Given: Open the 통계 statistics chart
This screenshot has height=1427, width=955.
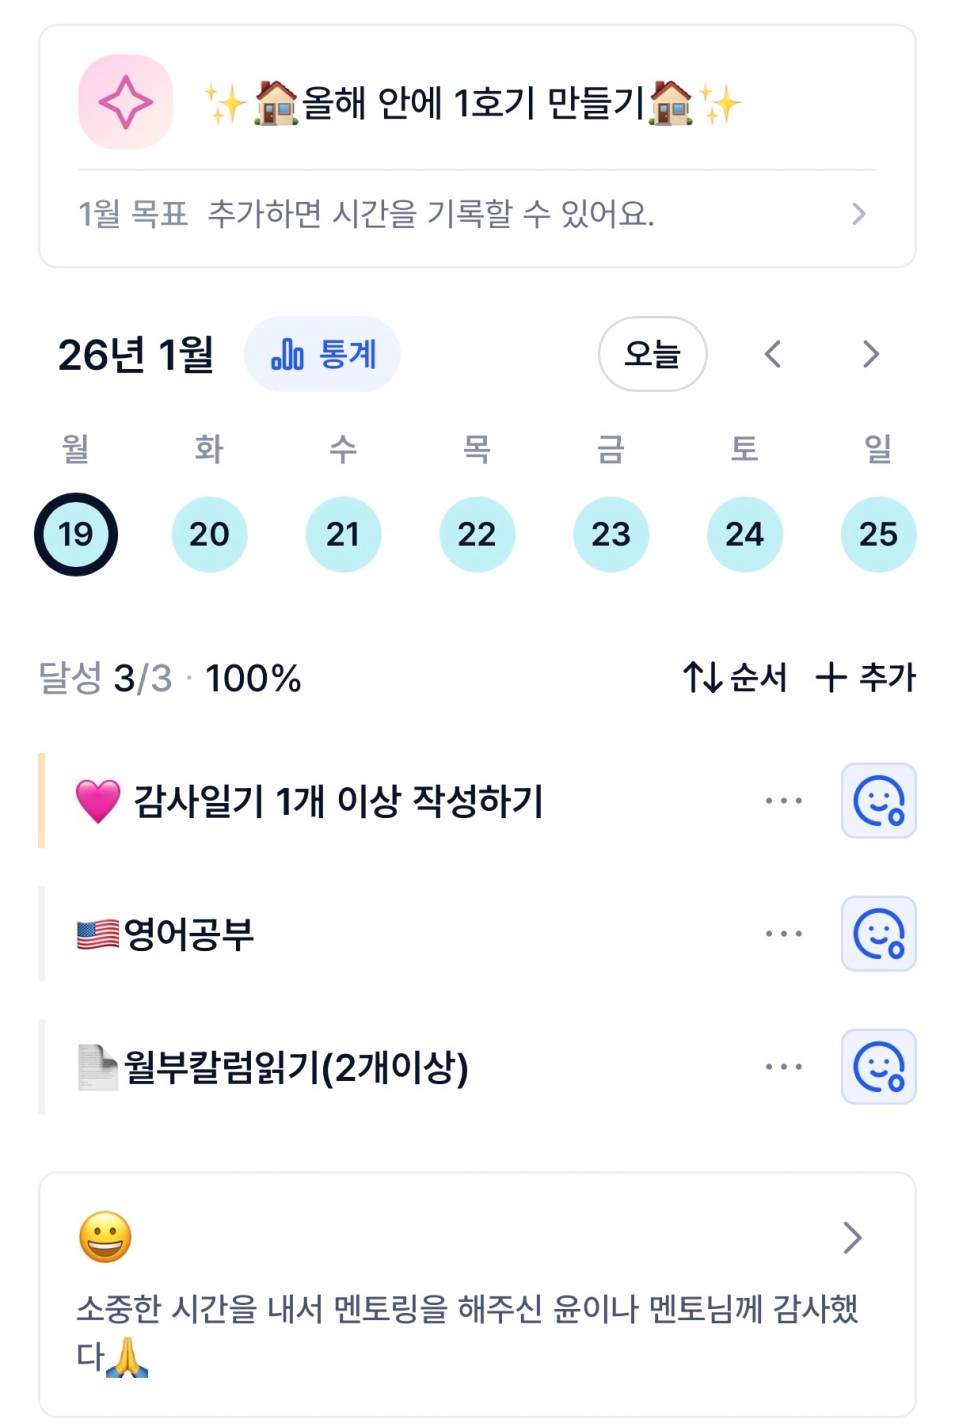Looking at the screenshot, I should click(x=322, y=354).
